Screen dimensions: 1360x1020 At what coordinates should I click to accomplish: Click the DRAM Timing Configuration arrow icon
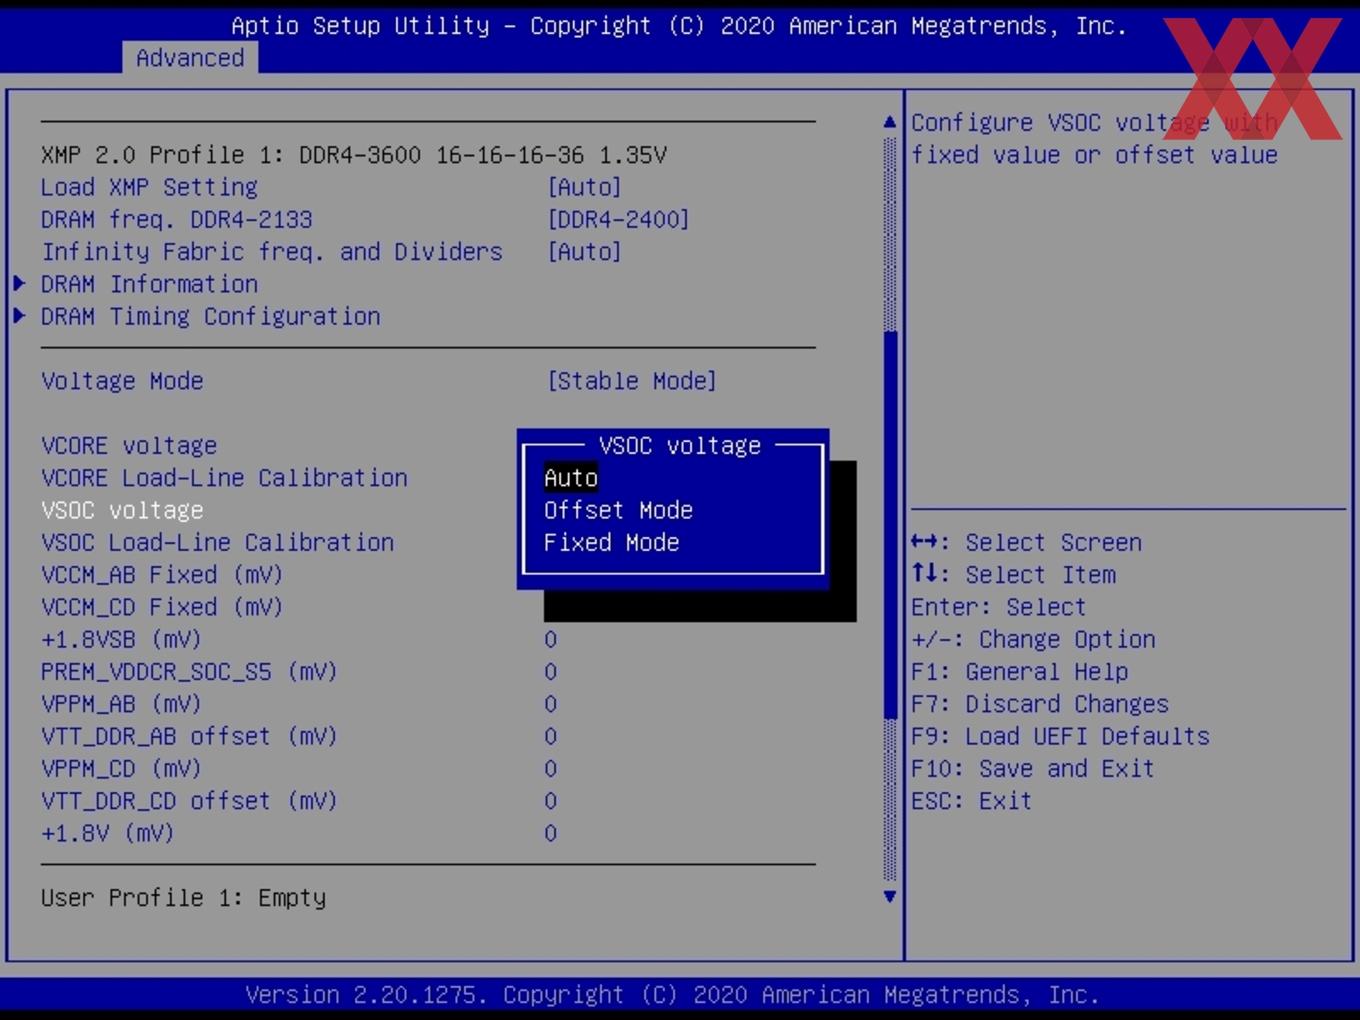point(19,316)
